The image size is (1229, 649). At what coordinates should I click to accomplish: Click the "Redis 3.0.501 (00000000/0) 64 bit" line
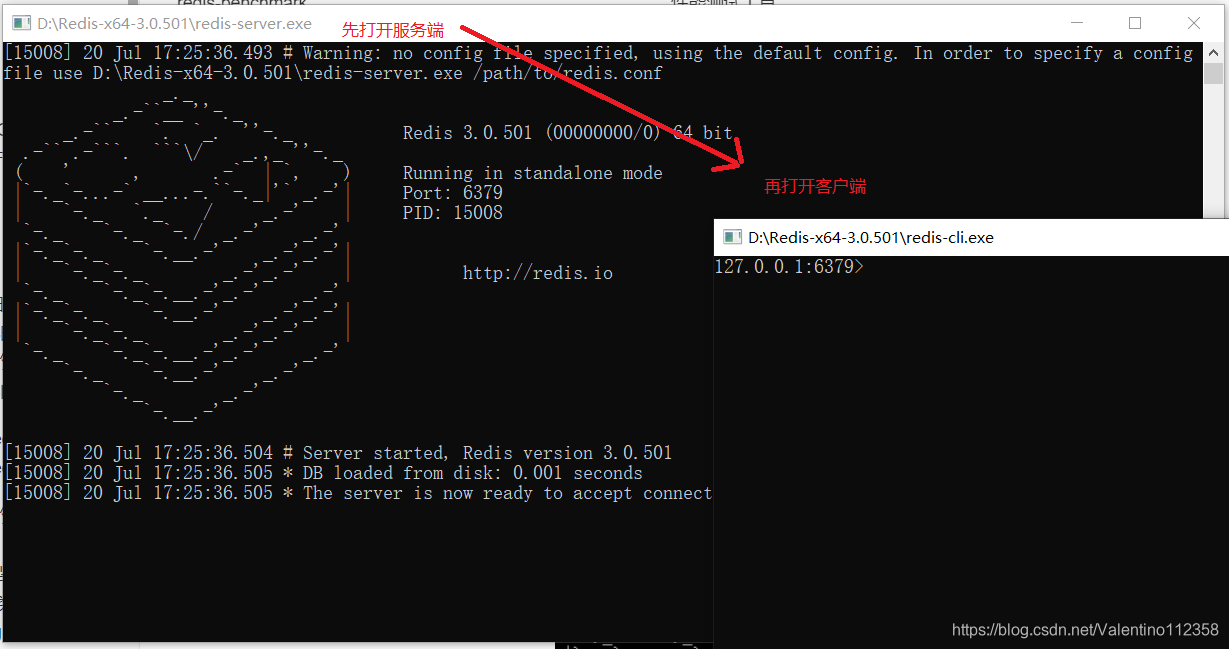tap(568, 133)
